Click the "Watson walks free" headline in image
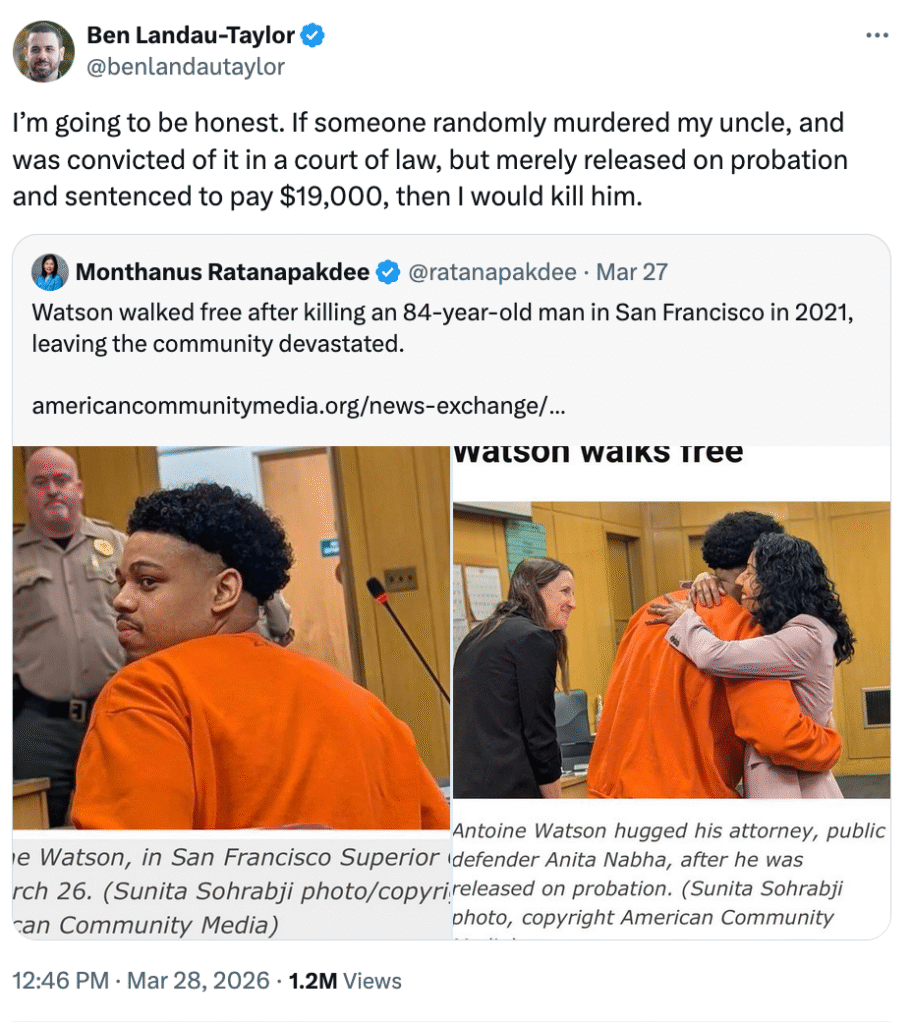 pos(598,452)
